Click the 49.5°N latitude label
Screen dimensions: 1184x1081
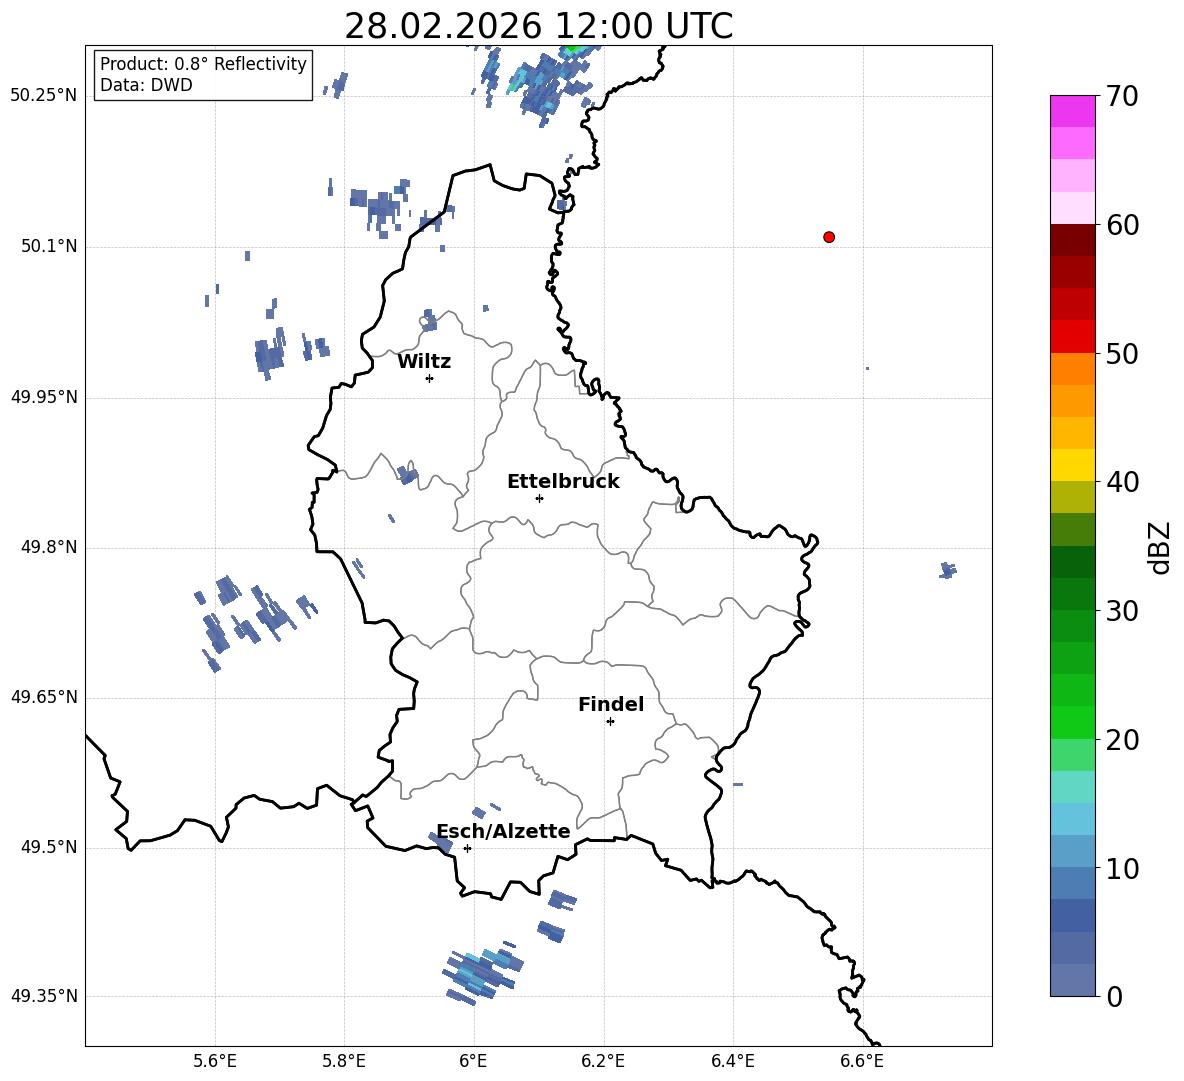tap(49, 847)
